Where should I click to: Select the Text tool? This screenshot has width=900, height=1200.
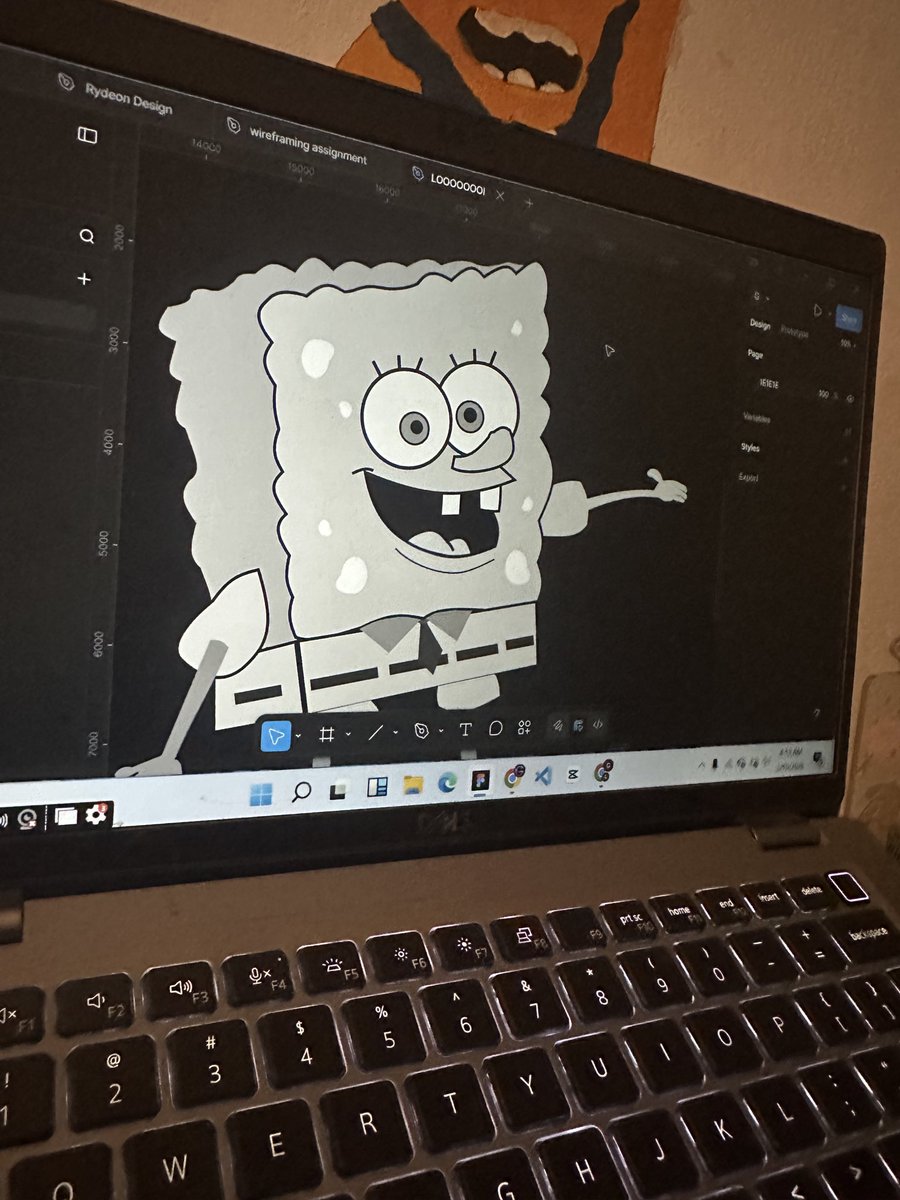click(x=465, y=730)
